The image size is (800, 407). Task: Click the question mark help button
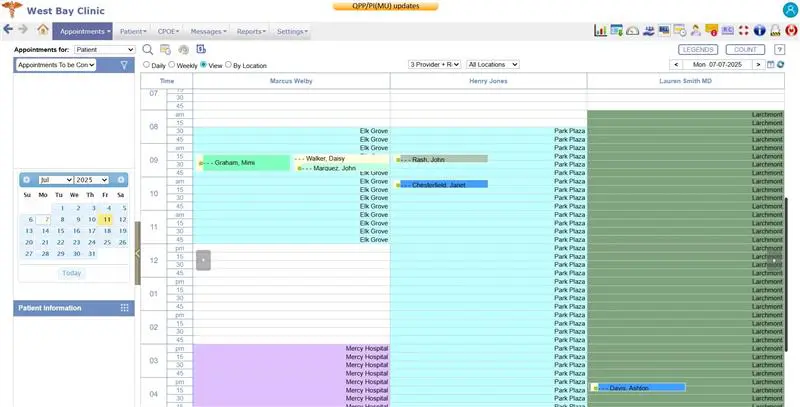tap(779, 49)
